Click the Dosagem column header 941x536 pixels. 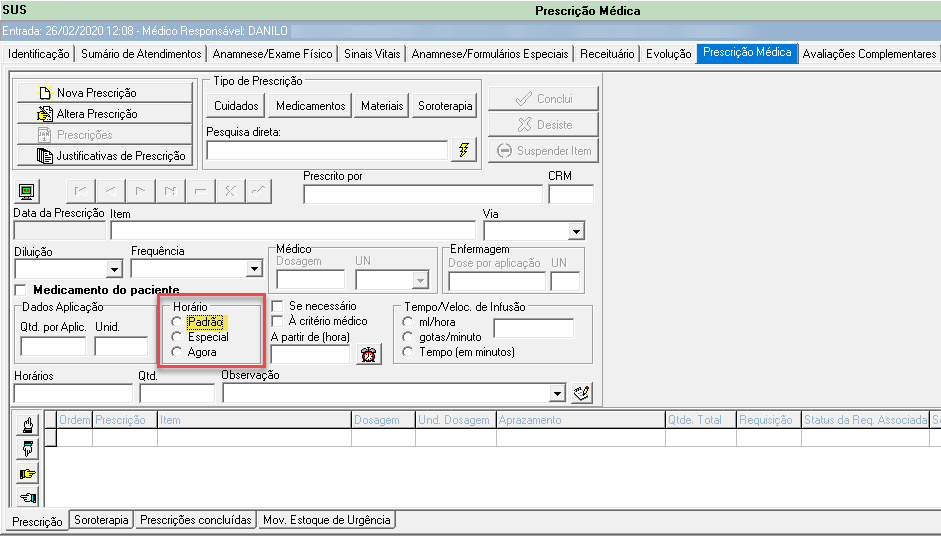pos(383,420)
